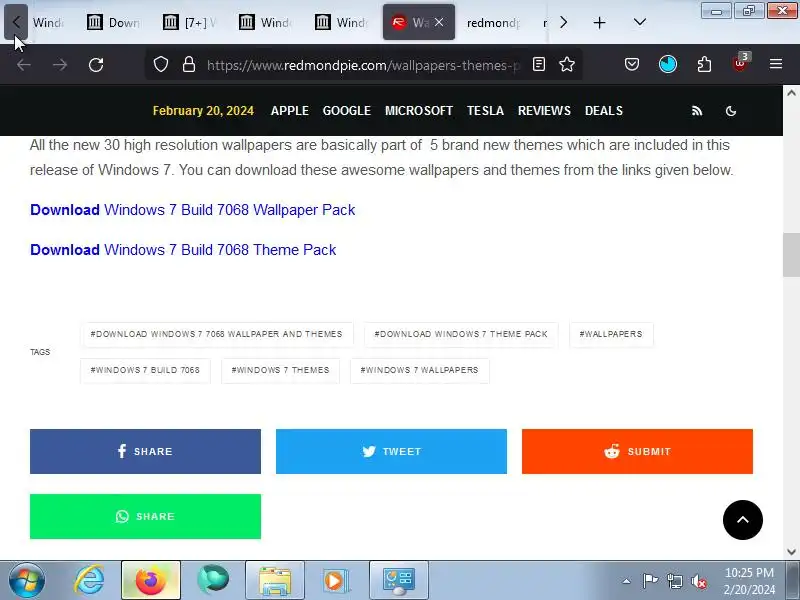800x600 pixels.
Task: Open the GOOGLE site section
Action: (346, 111)
